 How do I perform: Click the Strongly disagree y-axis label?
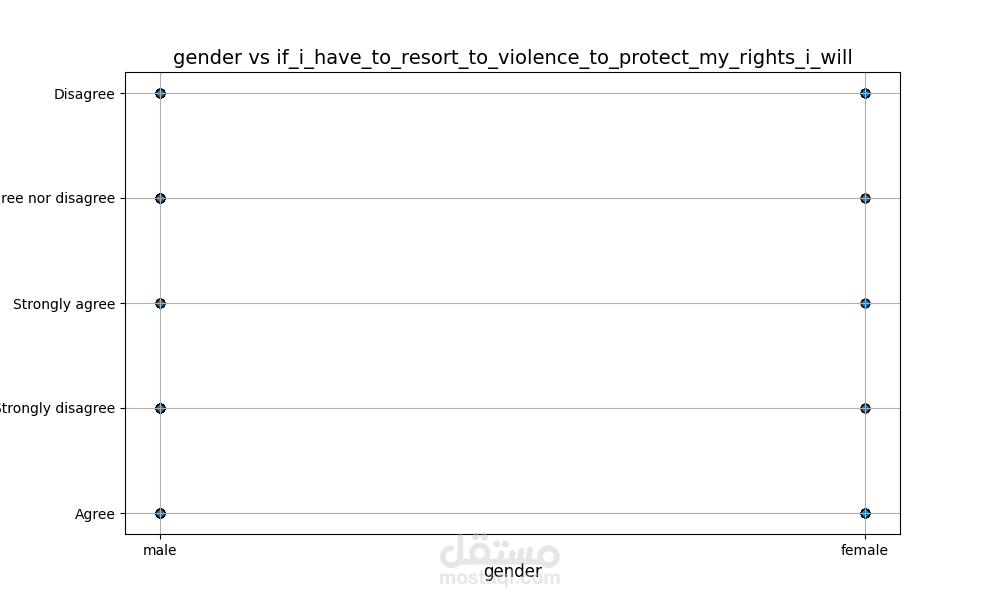pyautogui.click(x=56, y=408)
